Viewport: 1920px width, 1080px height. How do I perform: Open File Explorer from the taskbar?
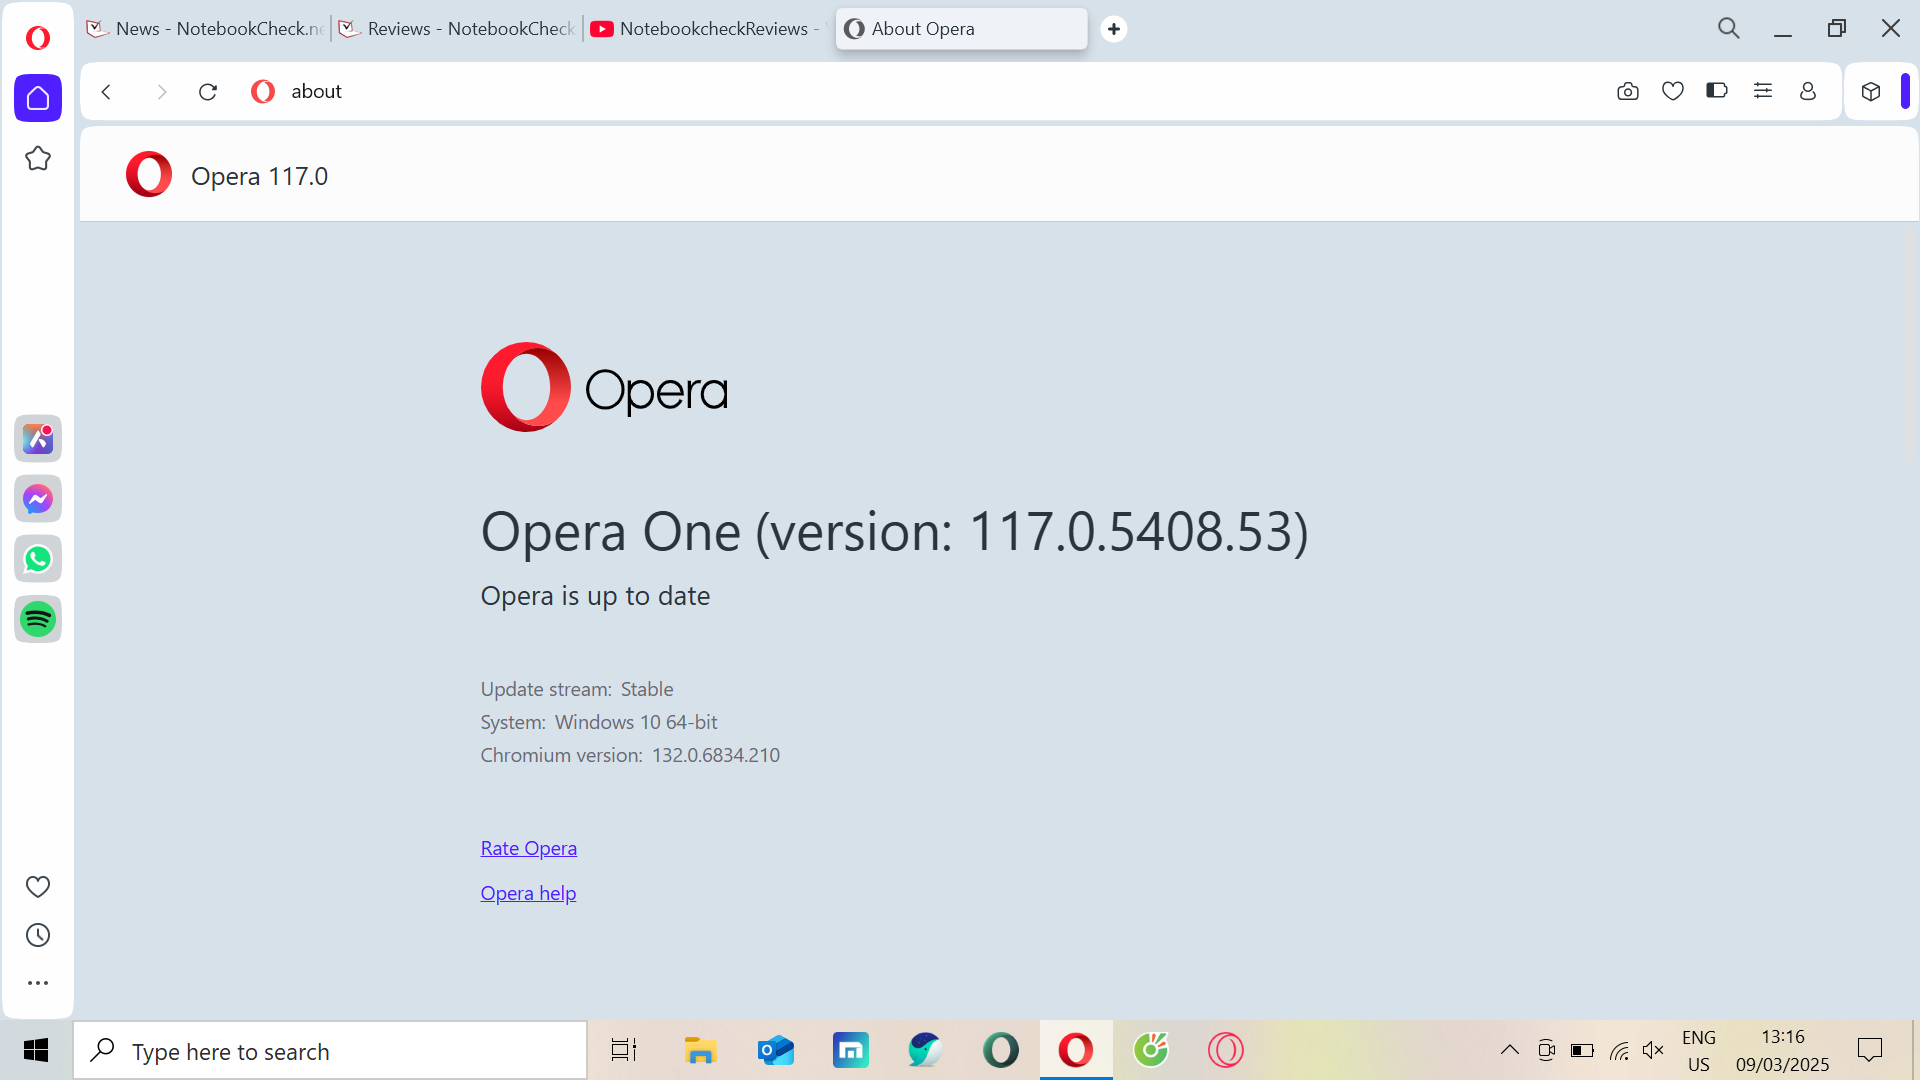click(700, 1050)
